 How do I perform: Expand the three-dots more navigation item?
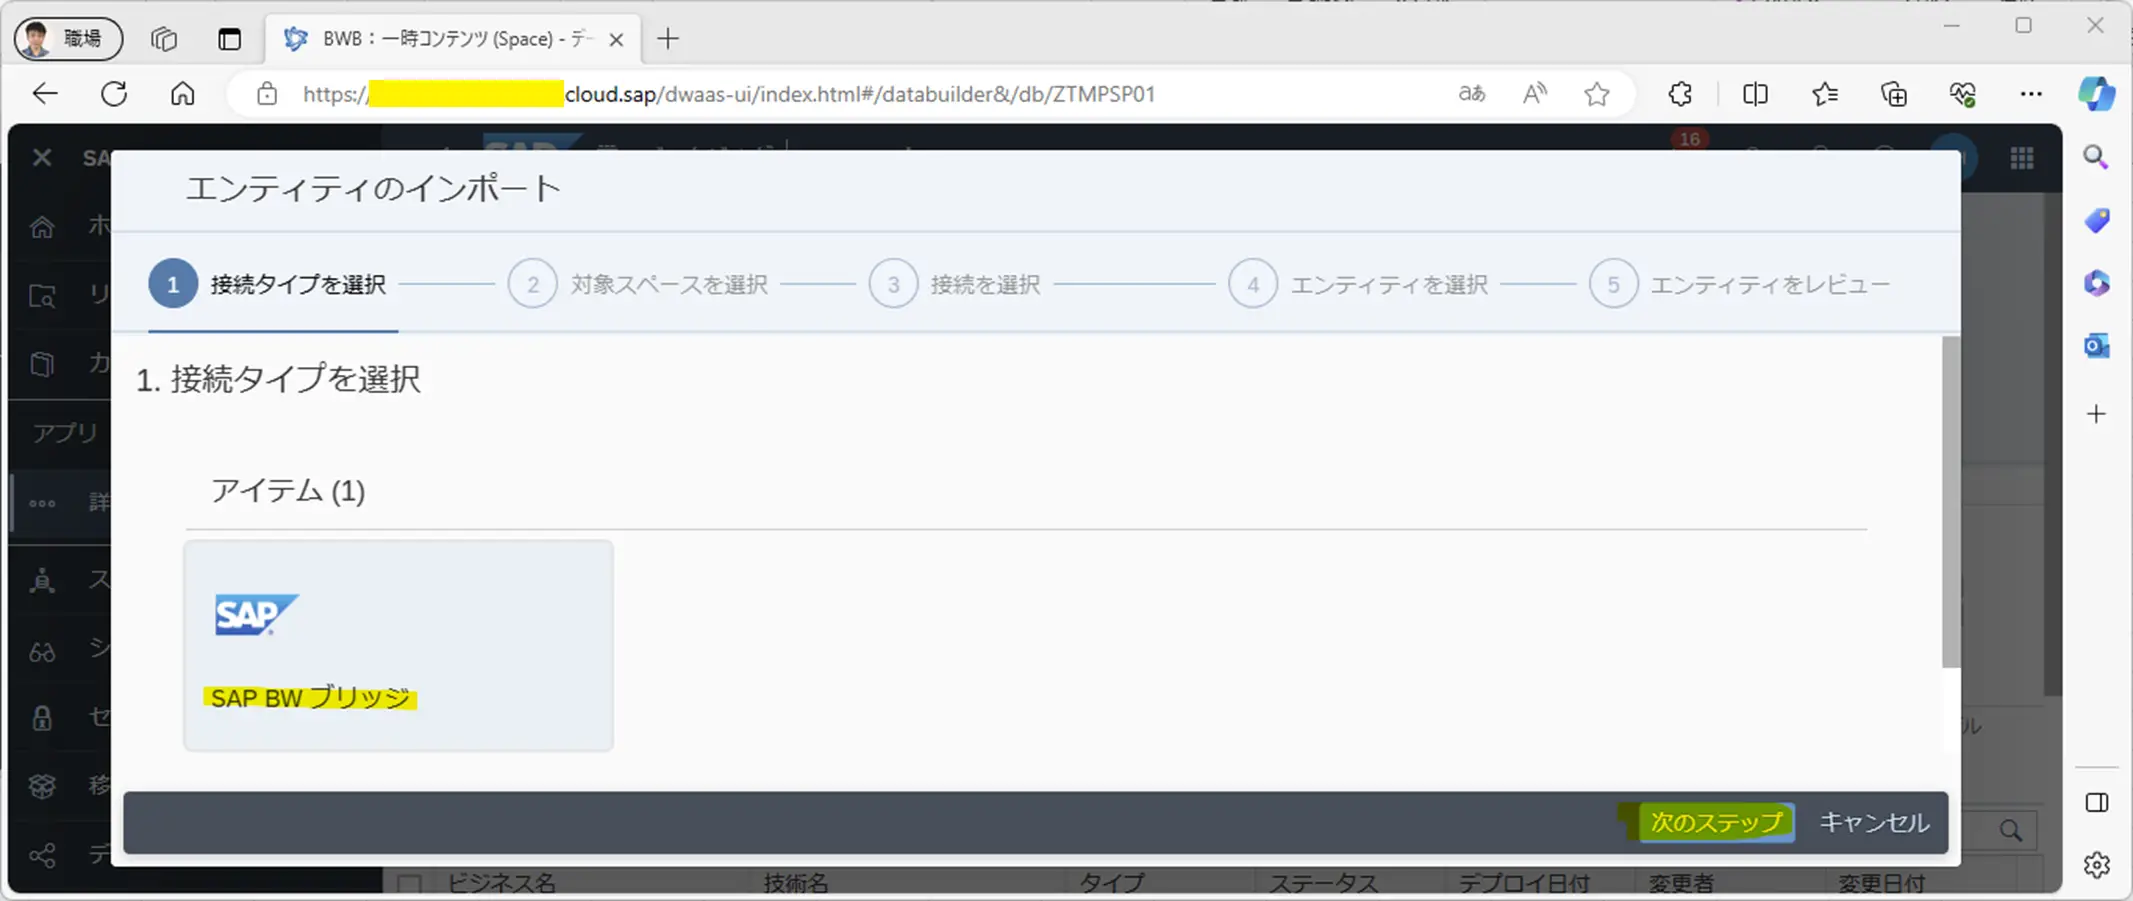(42, 503)
